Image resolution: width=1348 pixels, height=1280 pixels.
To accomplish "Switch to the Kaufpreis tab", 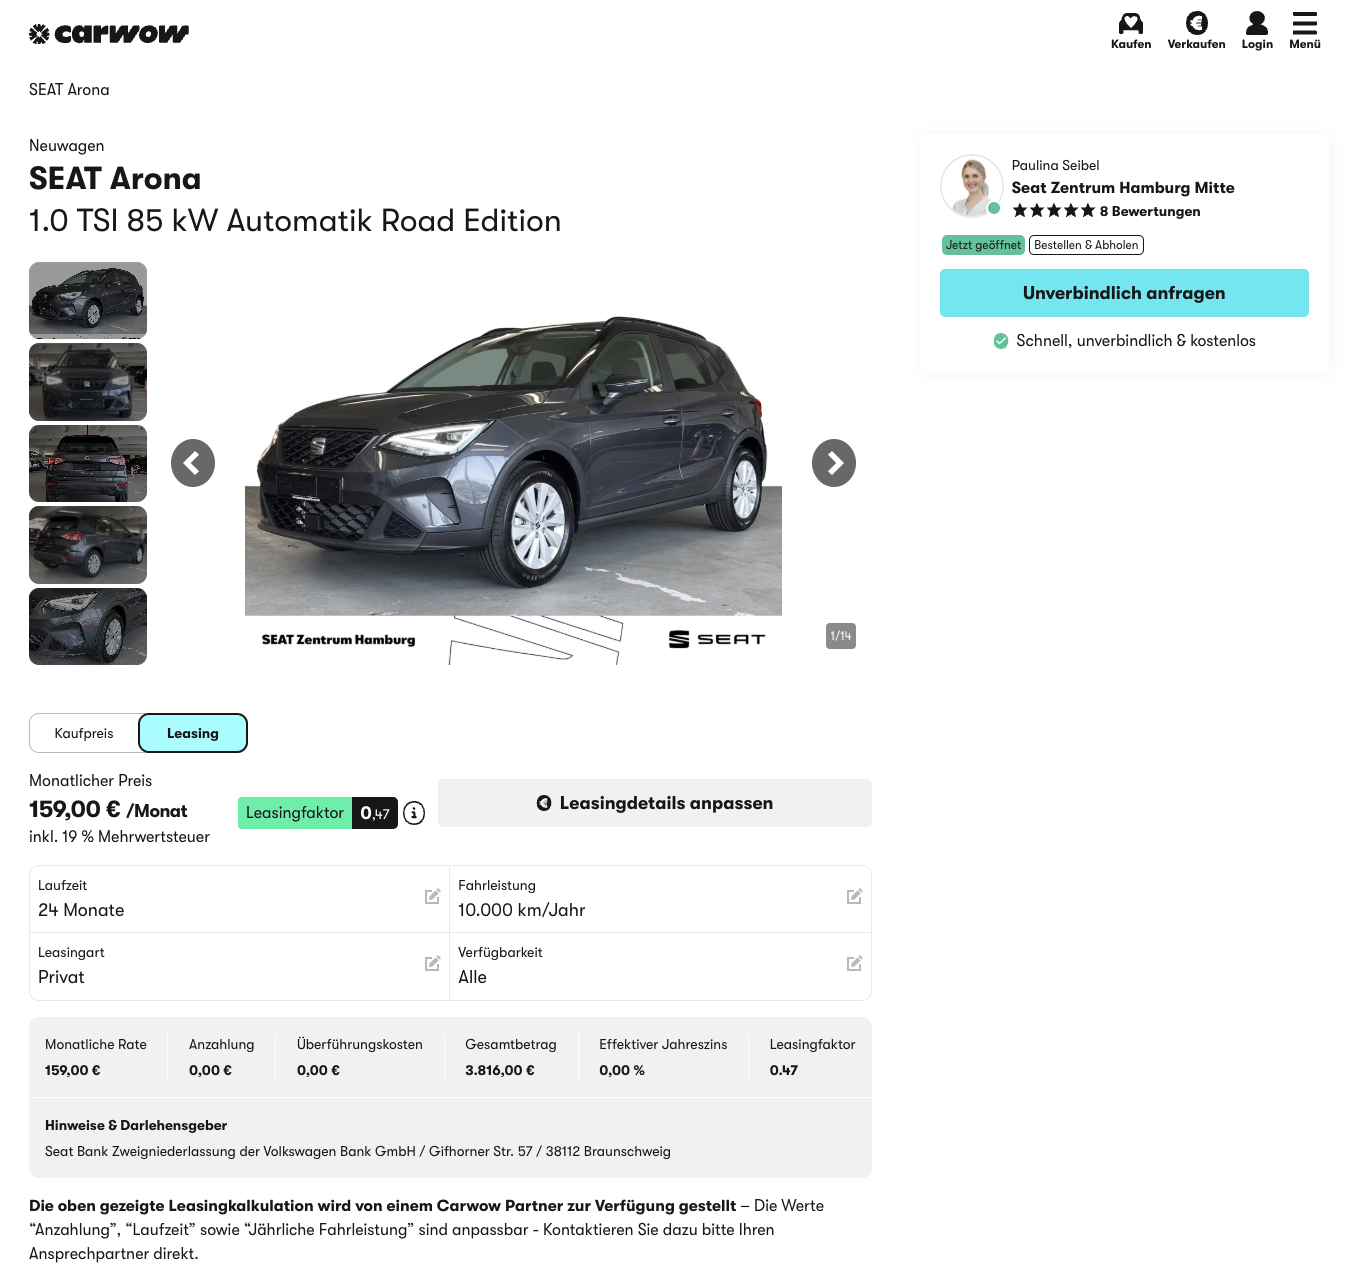I will [84, 733].
